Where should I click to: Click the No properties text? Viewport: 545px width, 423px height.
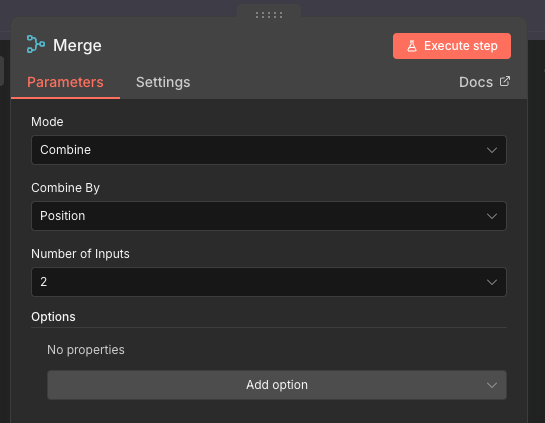[86, 350]
